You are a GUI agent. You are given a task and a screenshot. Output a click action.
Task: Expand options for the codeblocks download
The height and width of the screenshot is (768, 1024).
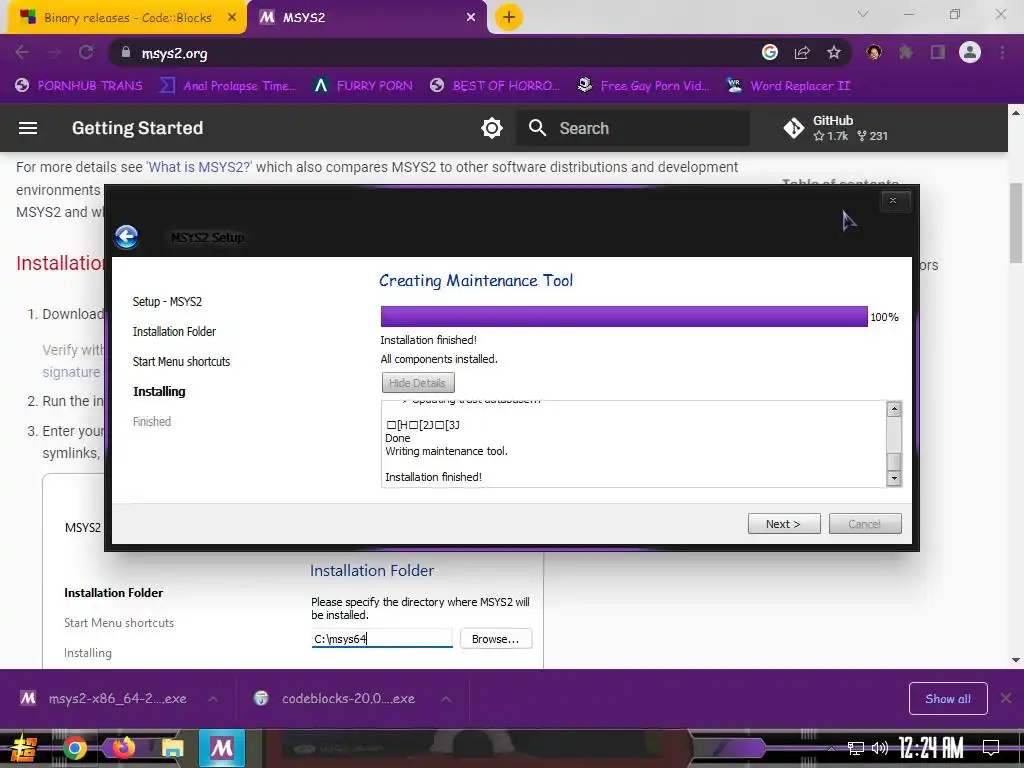[445, 699]
